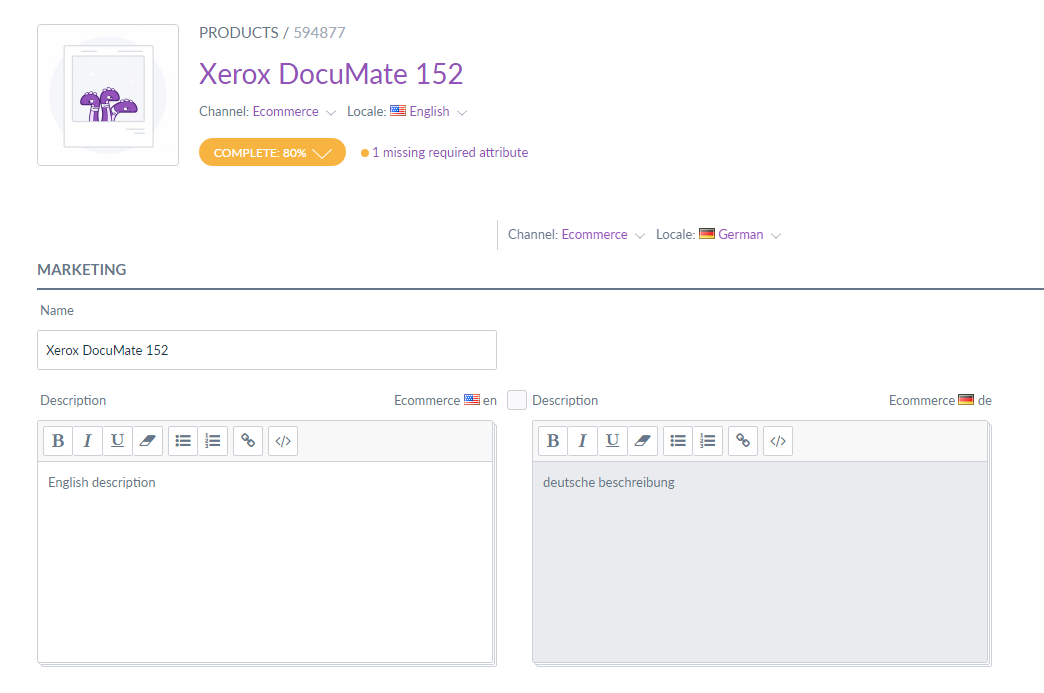This screenshot has width=1044, height=693.
Task: Clear formatting with eraser in English editor
Action: tap(147, 441)
